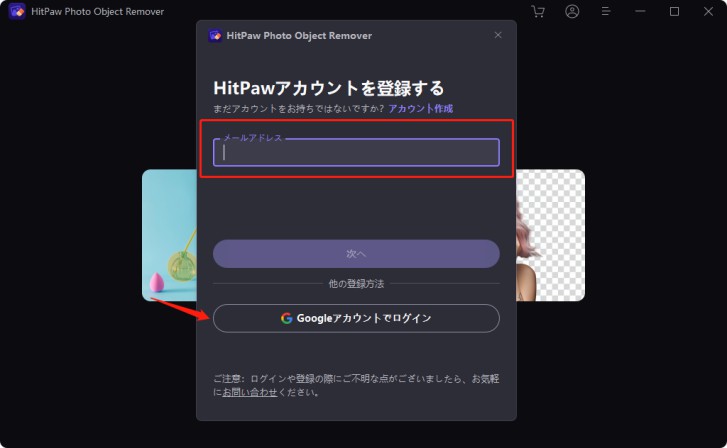Close the HitPaw main window
The width and height of the screenshot is (727, 448).
[708, 11]
